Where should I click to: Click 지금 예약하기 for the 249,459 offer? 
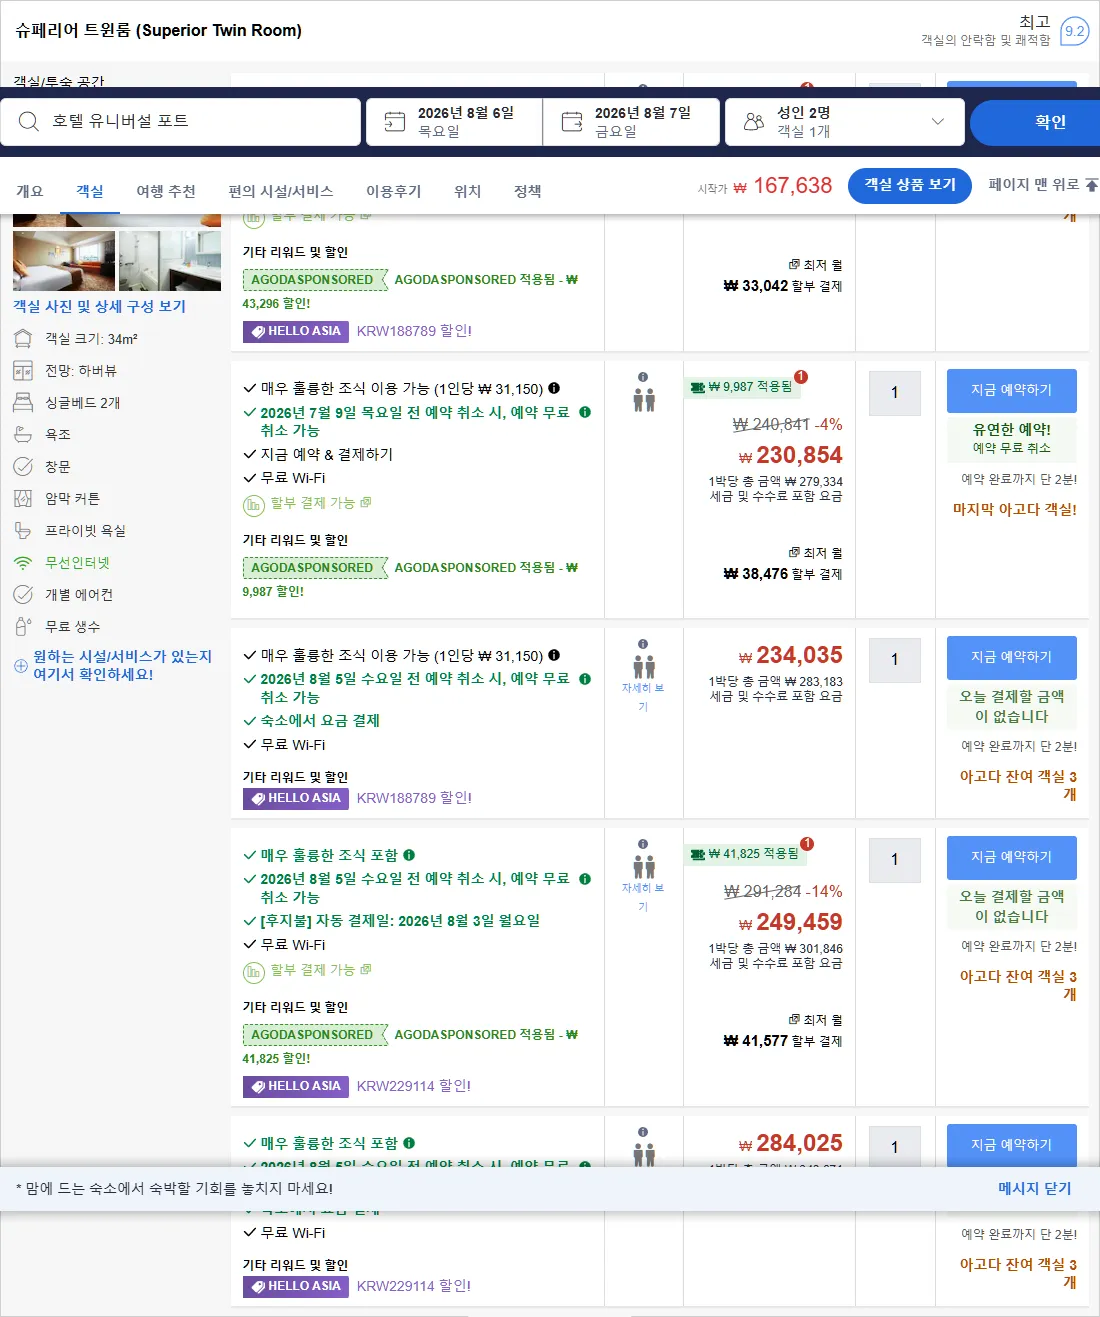click(1012, 857)
